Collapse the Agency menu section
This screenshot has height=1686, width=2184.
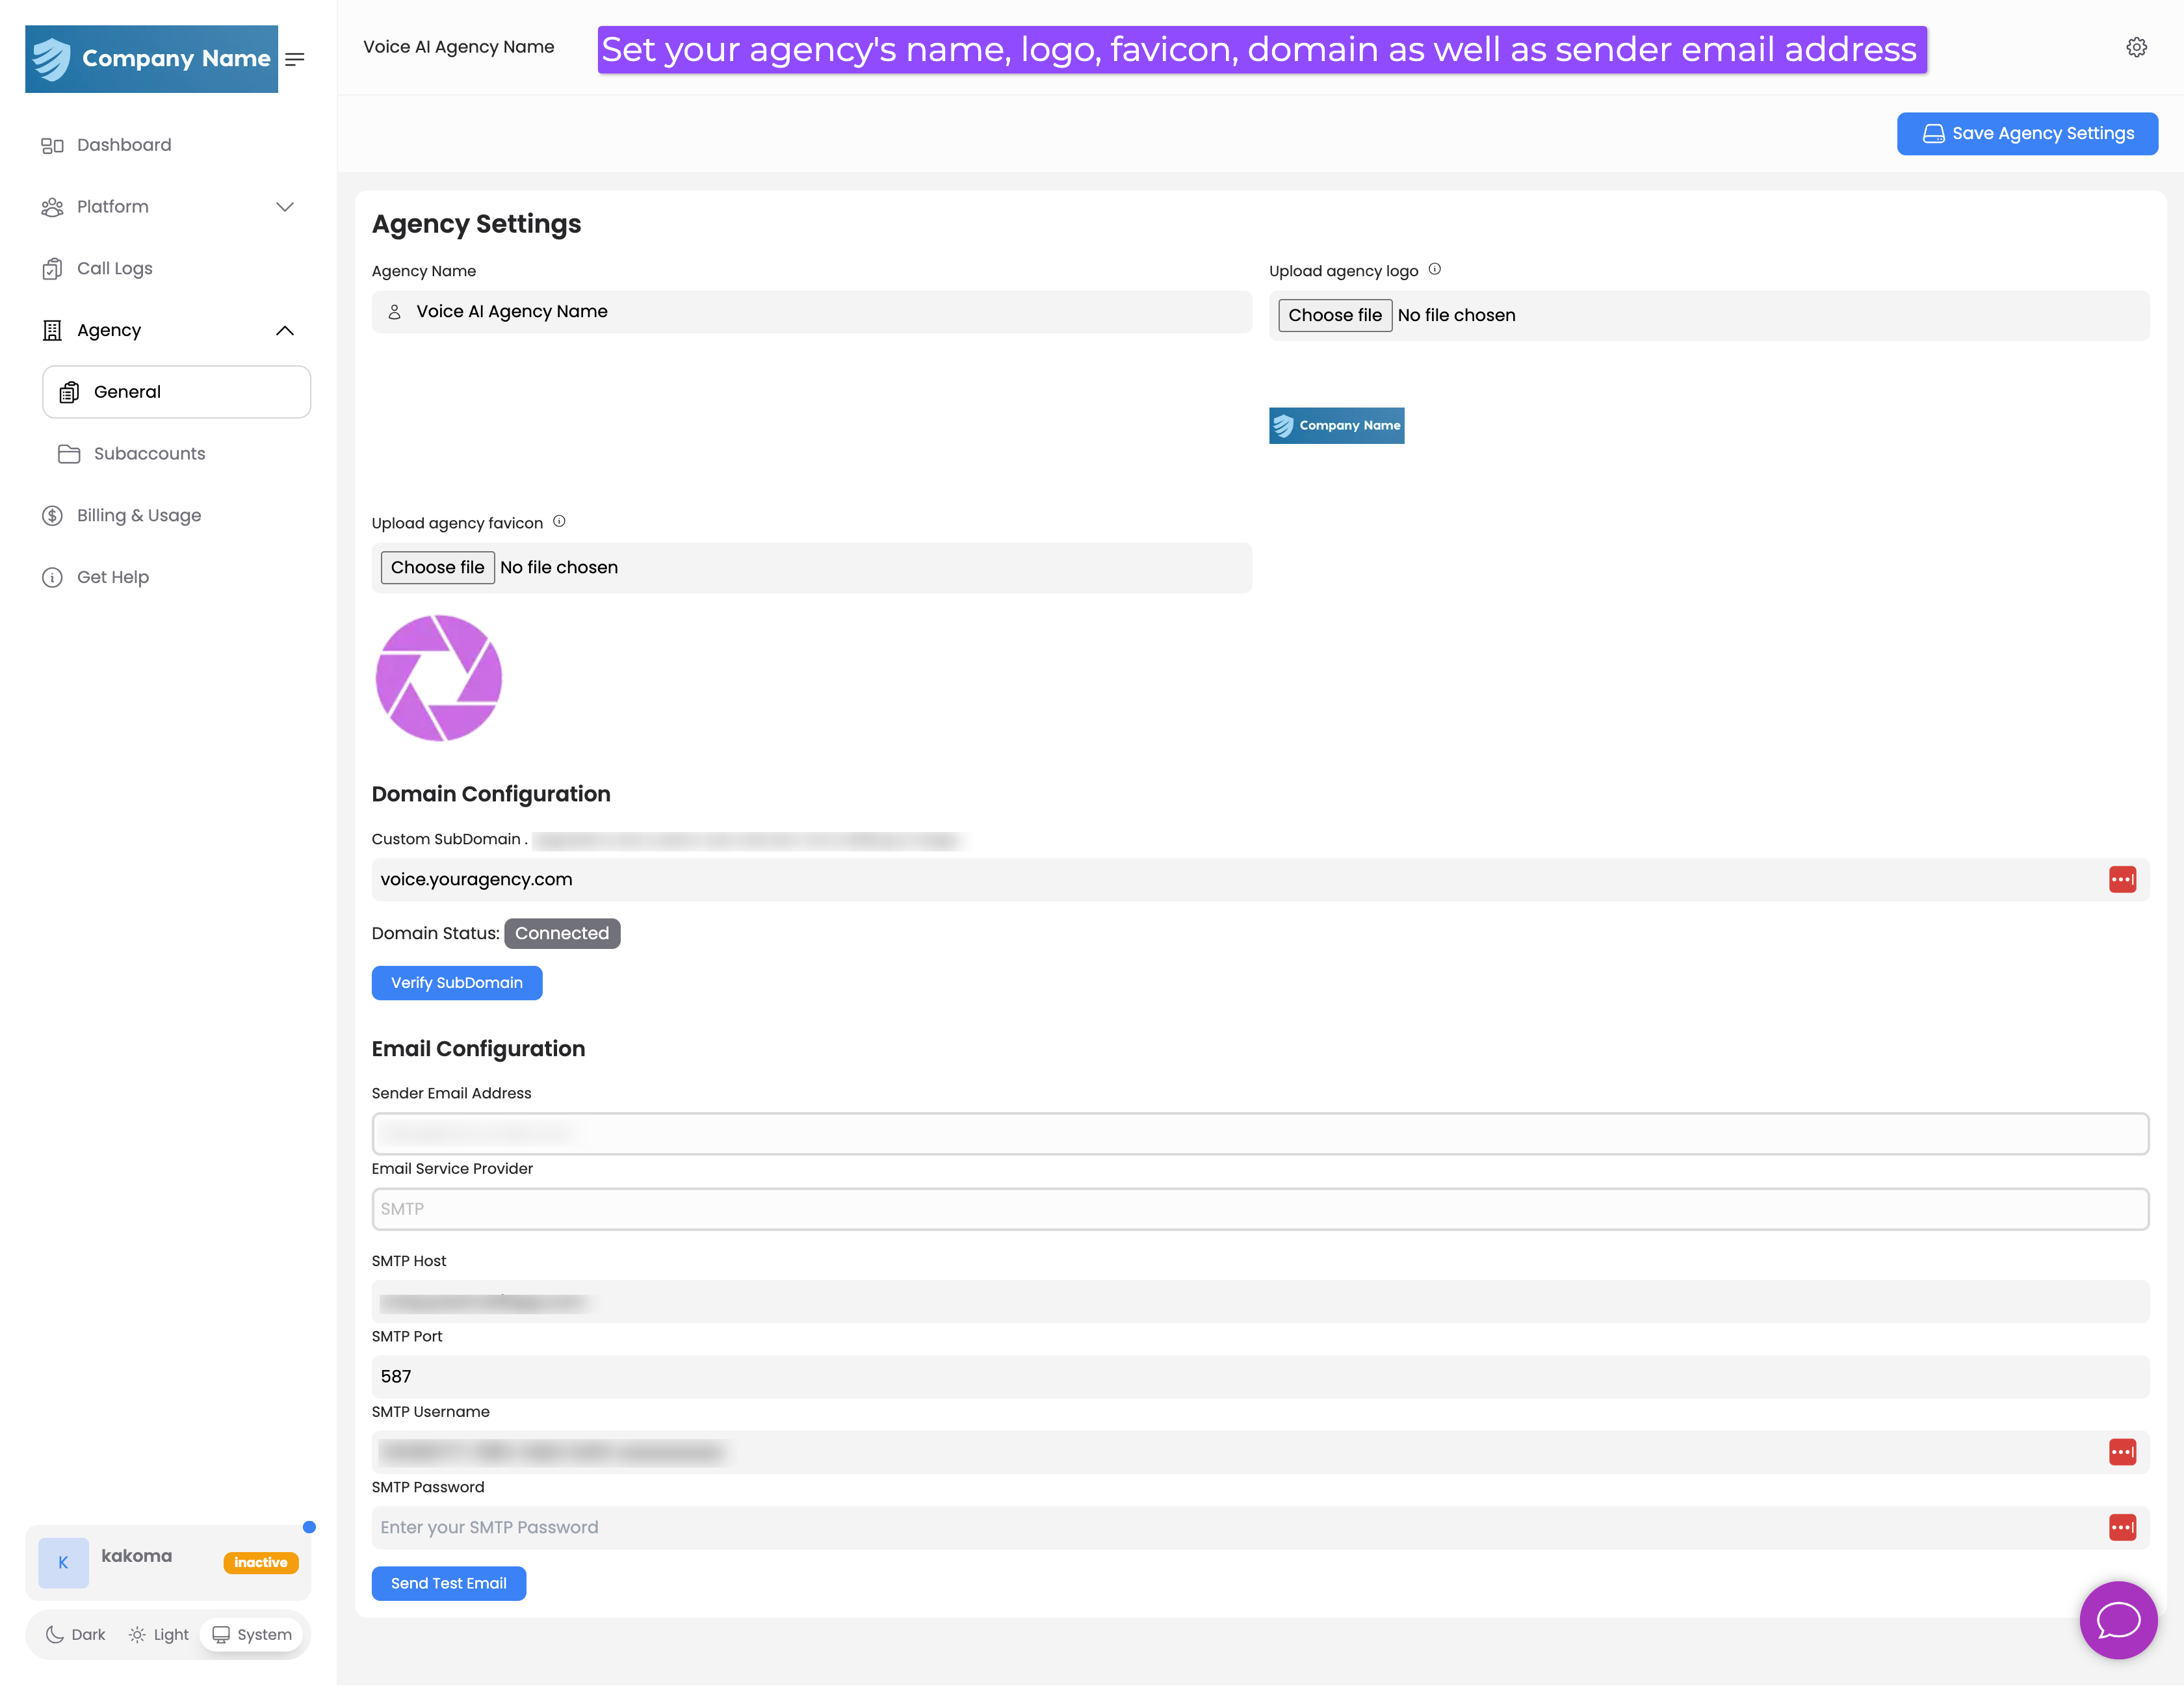[x=285, y=330]
